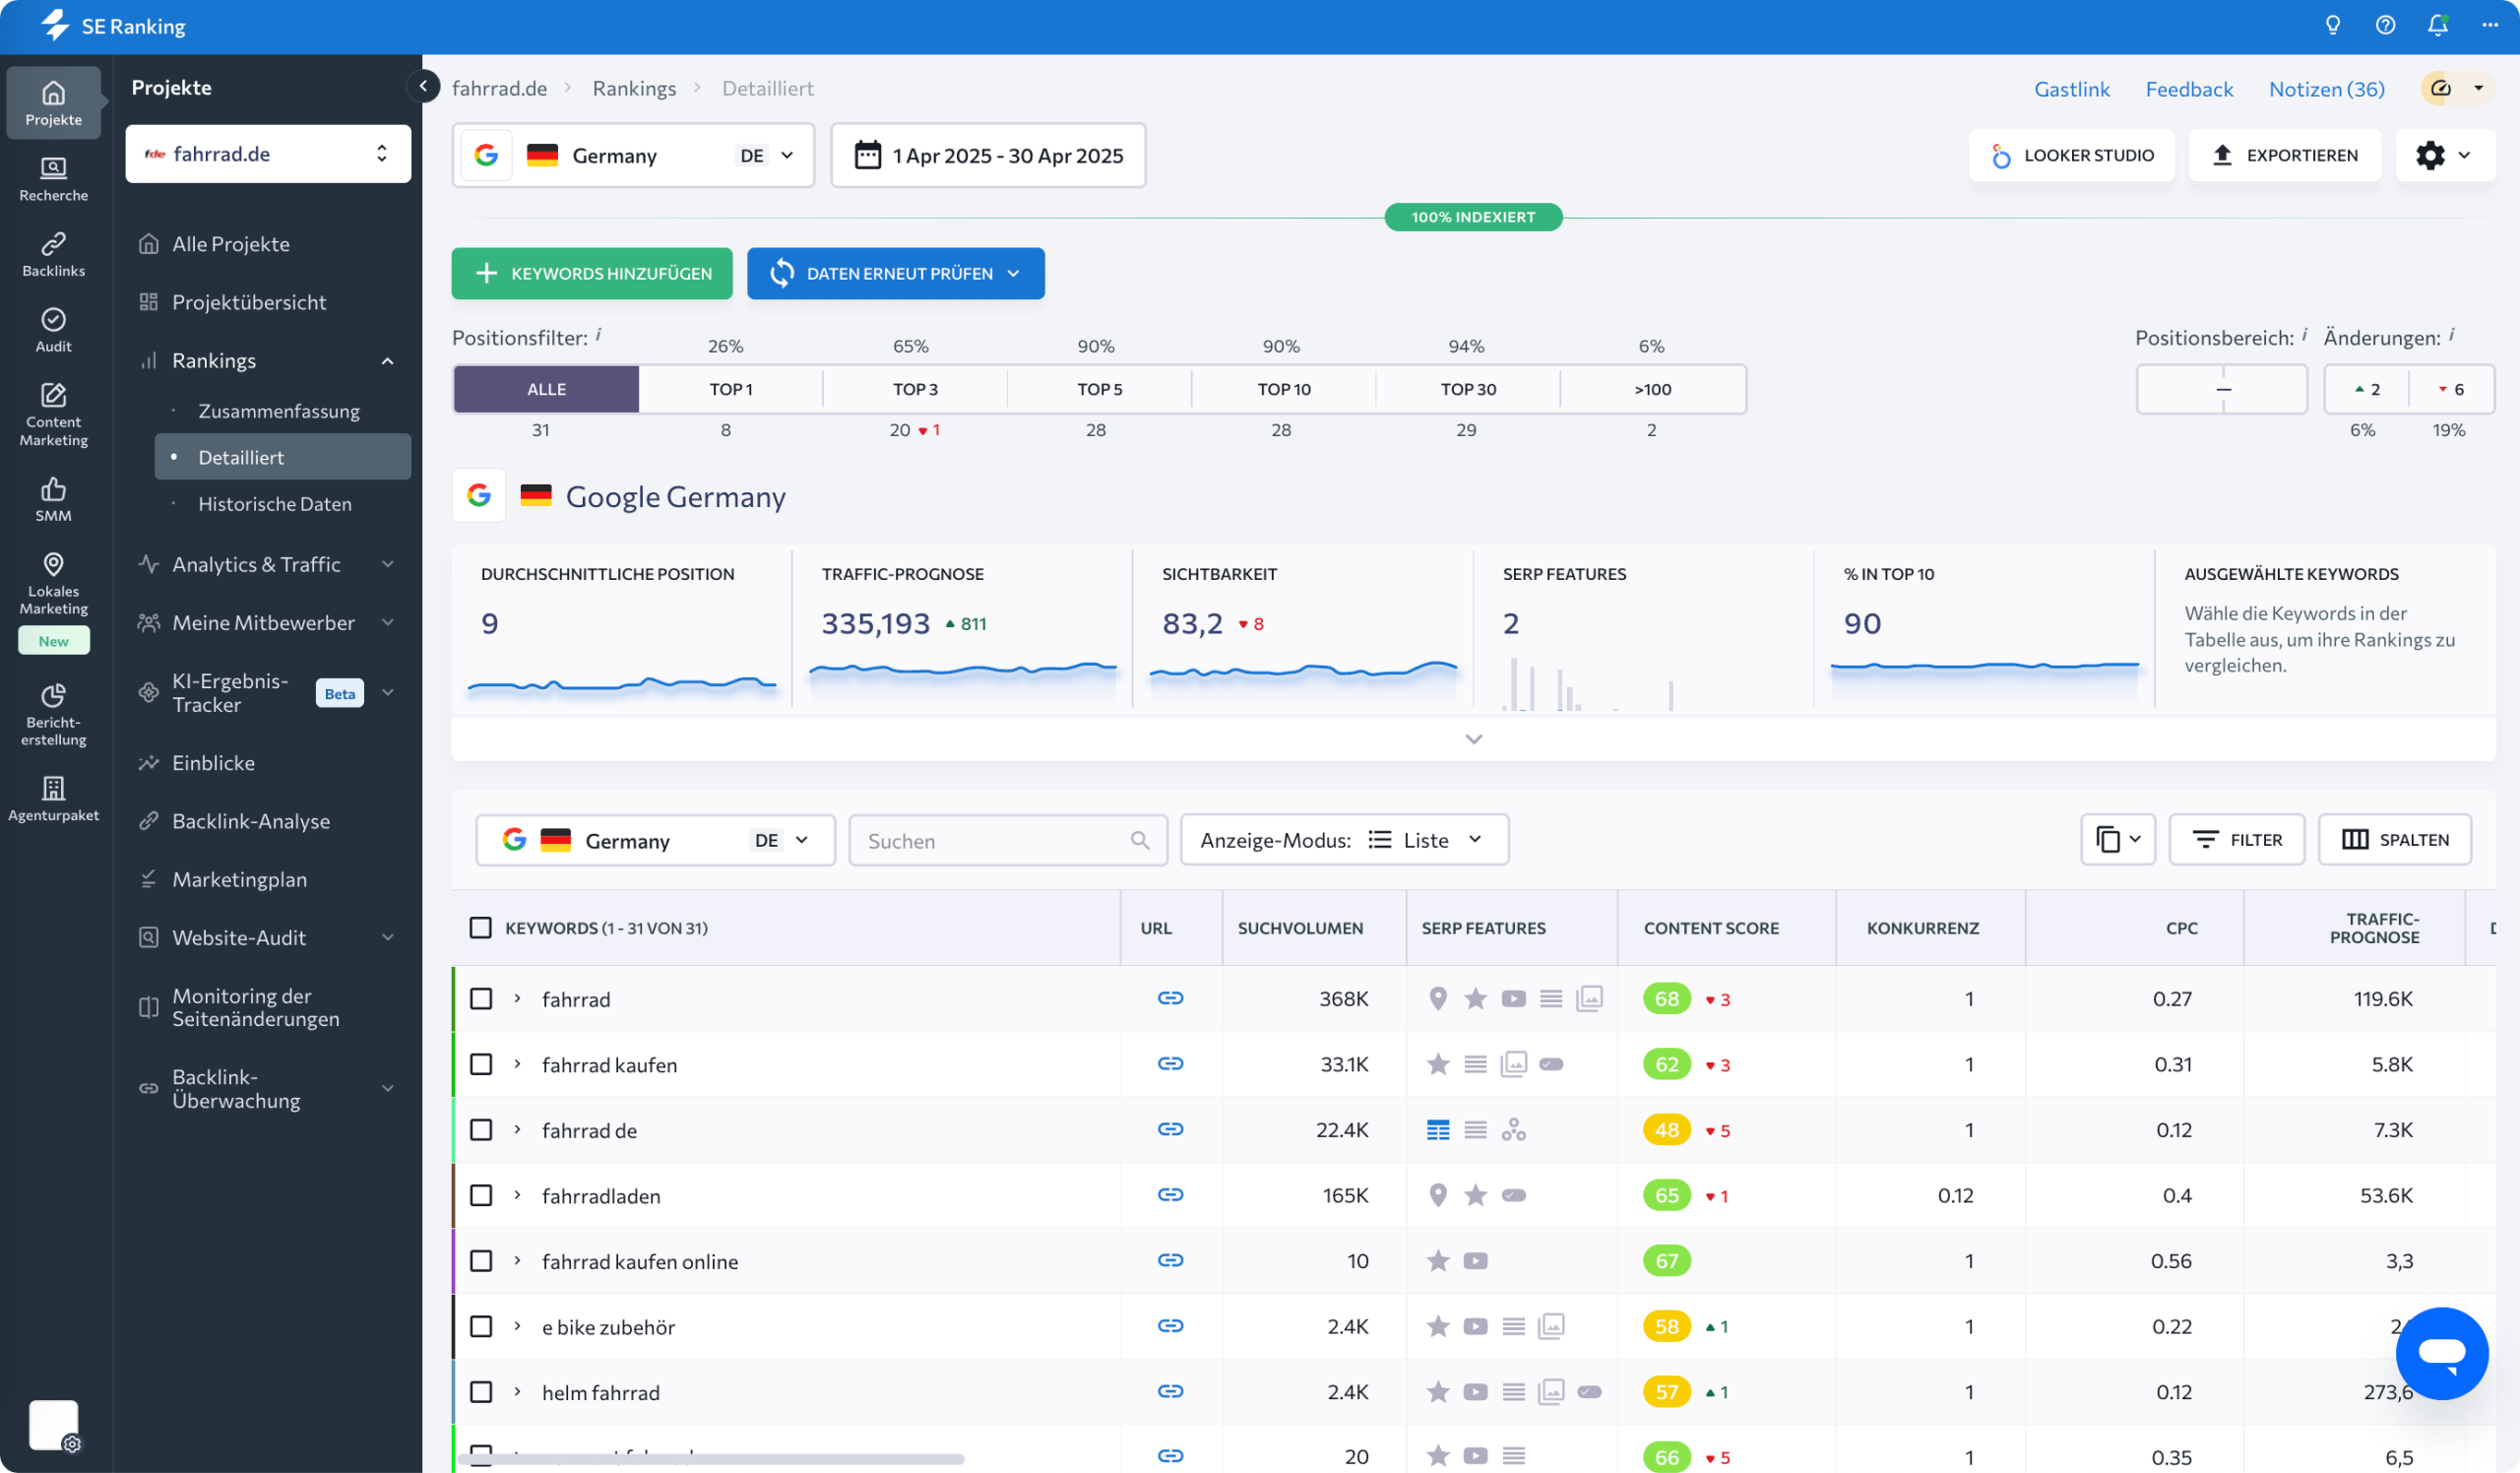Click the Exportieren button
This screenshot has width=2520, height=1473.
click(x=2284, y=155)
